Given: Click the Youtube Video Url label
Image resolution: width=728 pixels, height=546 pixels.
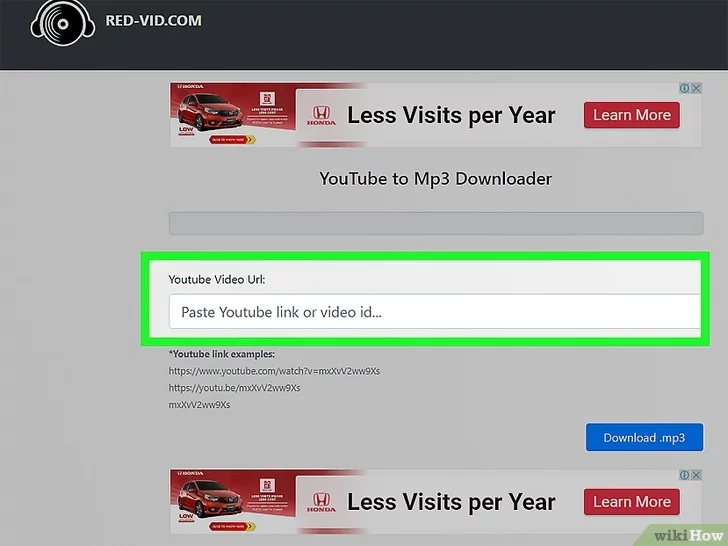Looking at the screenshot, I should pyautogui.click(x=217, y=280).
